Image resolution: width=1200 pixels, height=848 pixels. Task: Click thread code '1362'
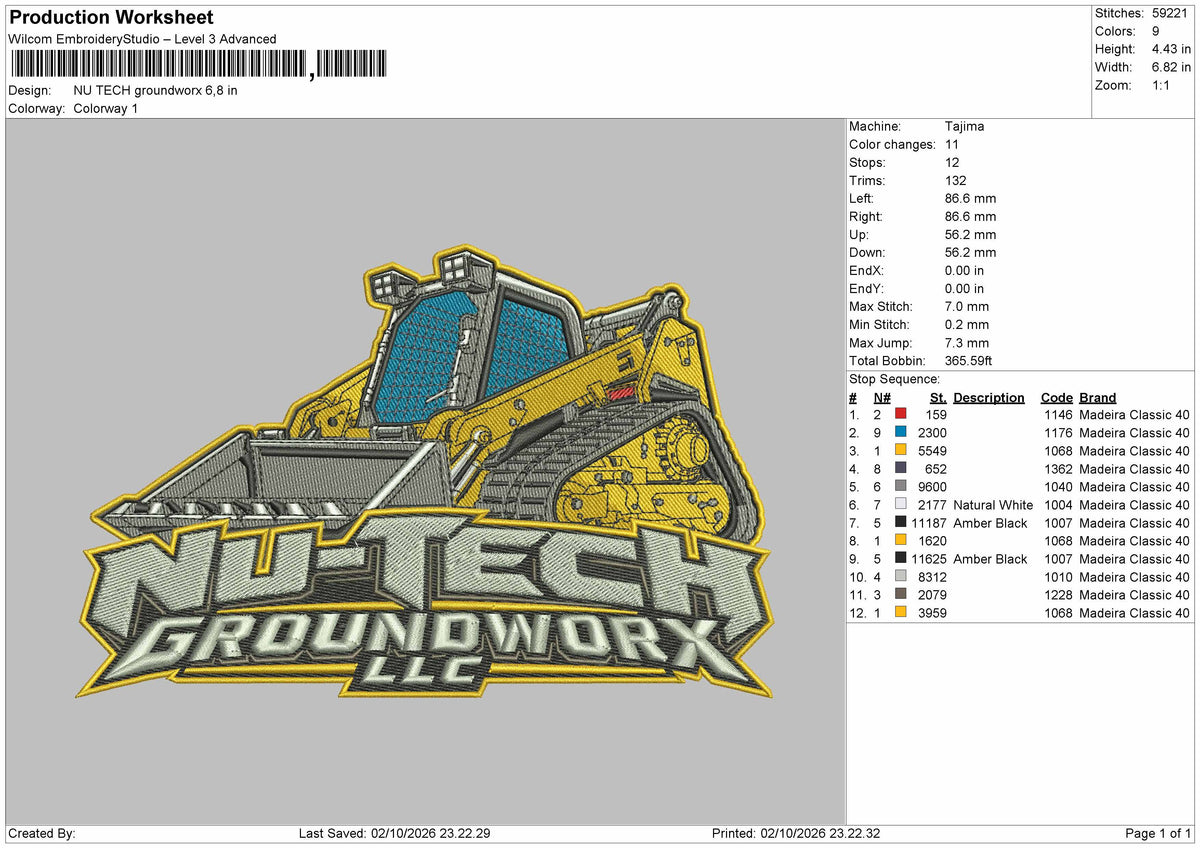(x=1058, y=469)
